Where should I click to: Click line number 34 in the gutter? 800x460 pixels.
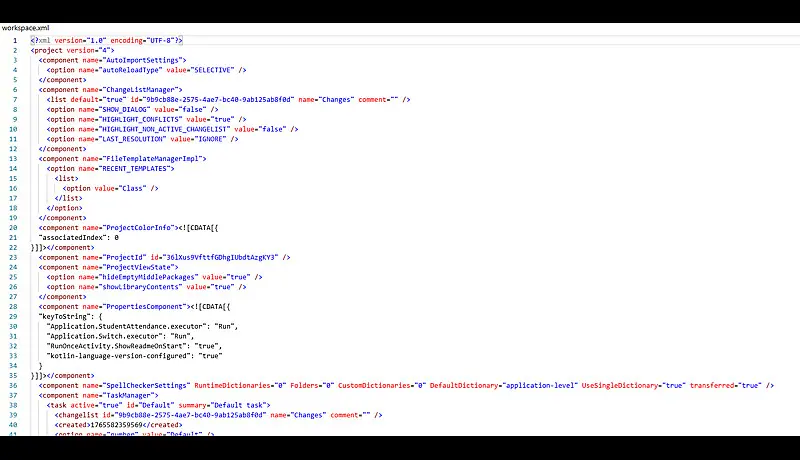click(13, 366)
